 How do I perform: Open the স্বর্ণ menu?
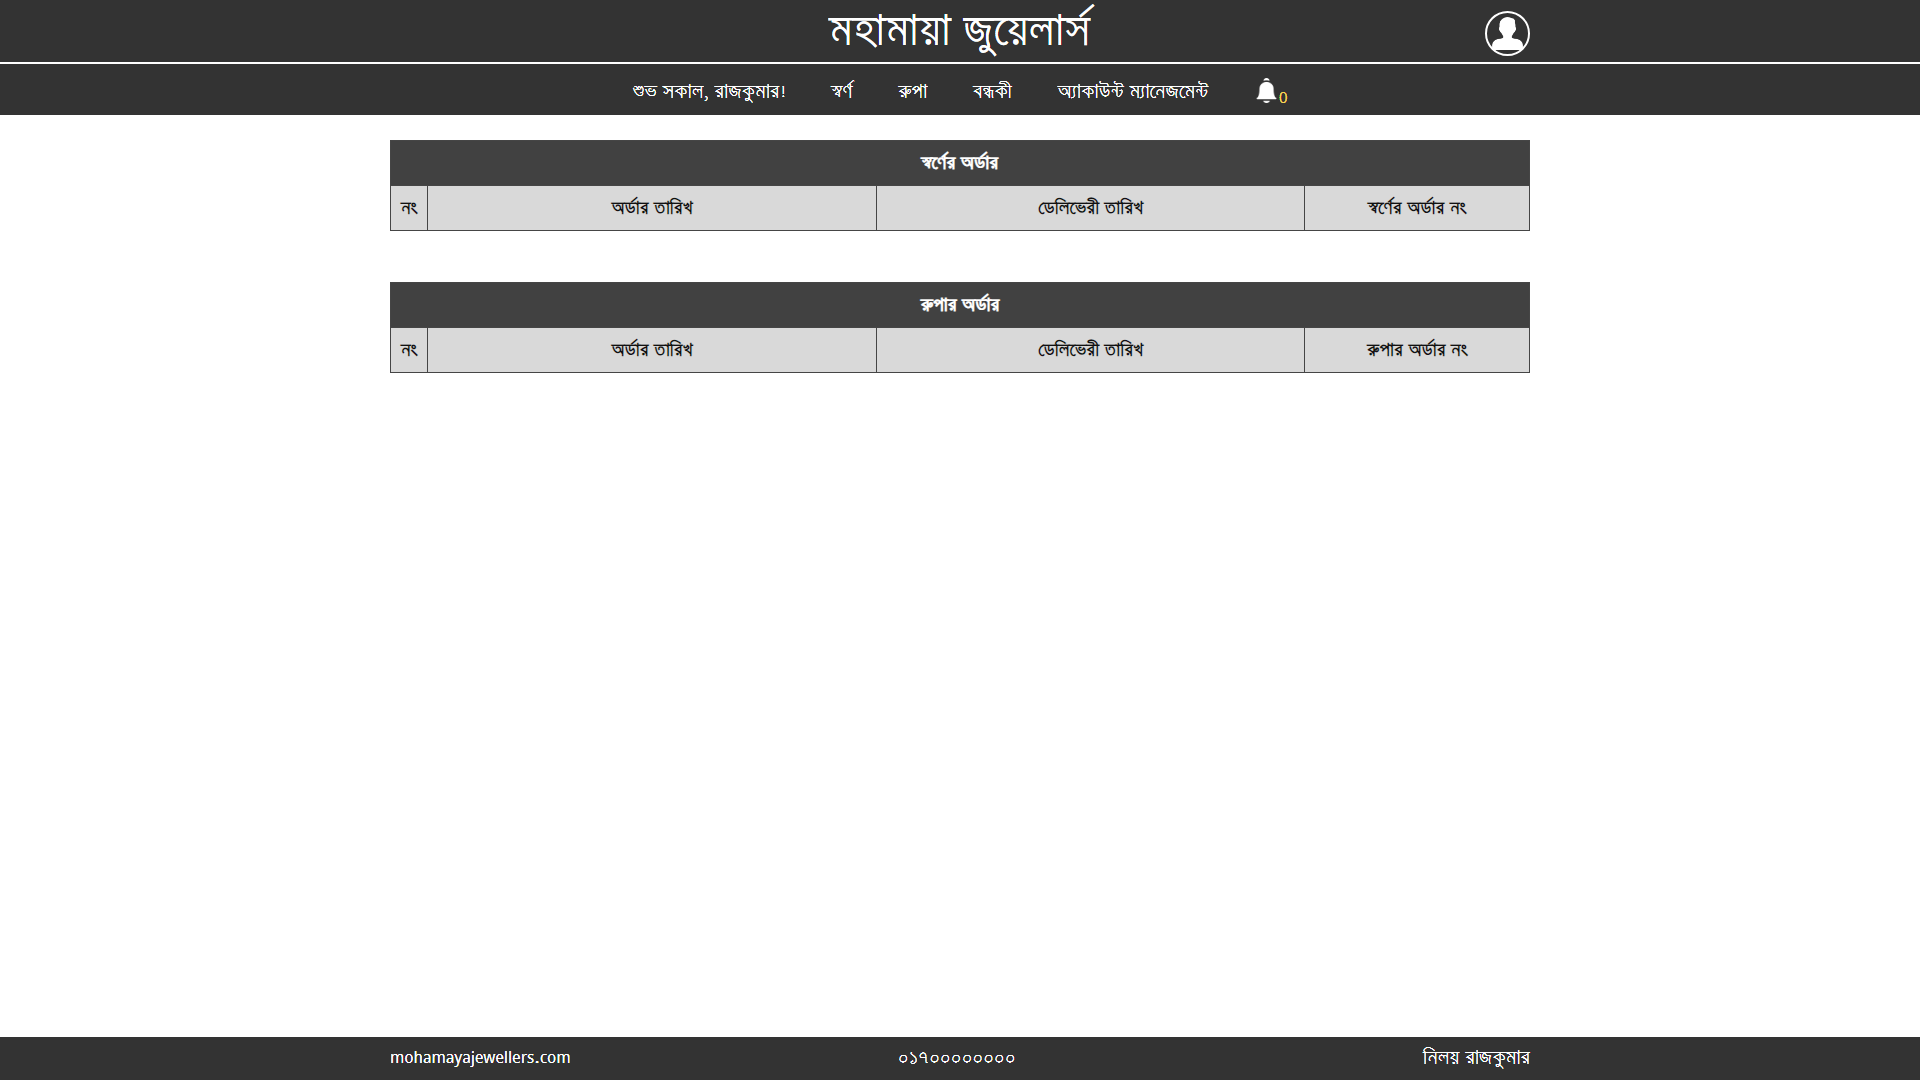point(842,91)
